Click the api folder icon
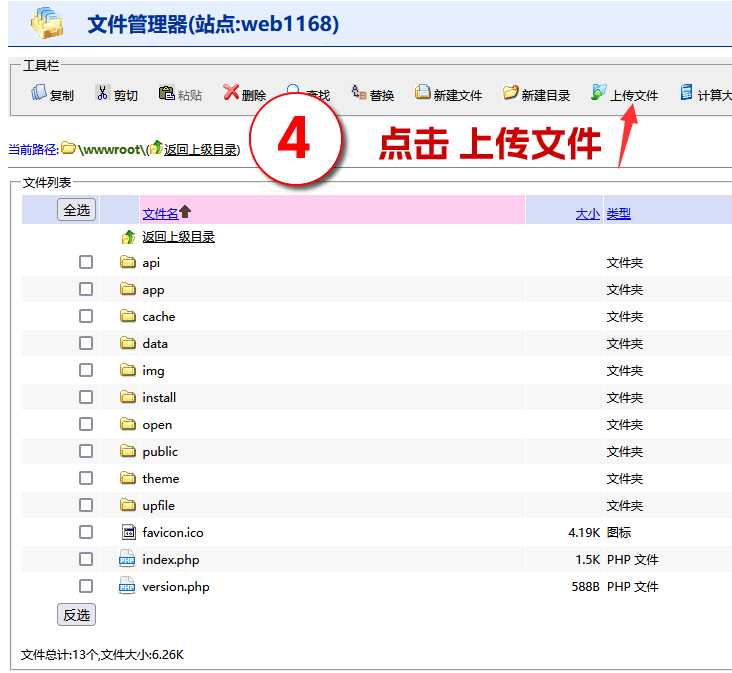Screen dimensions: 732x673 click(x=127, y=262)
